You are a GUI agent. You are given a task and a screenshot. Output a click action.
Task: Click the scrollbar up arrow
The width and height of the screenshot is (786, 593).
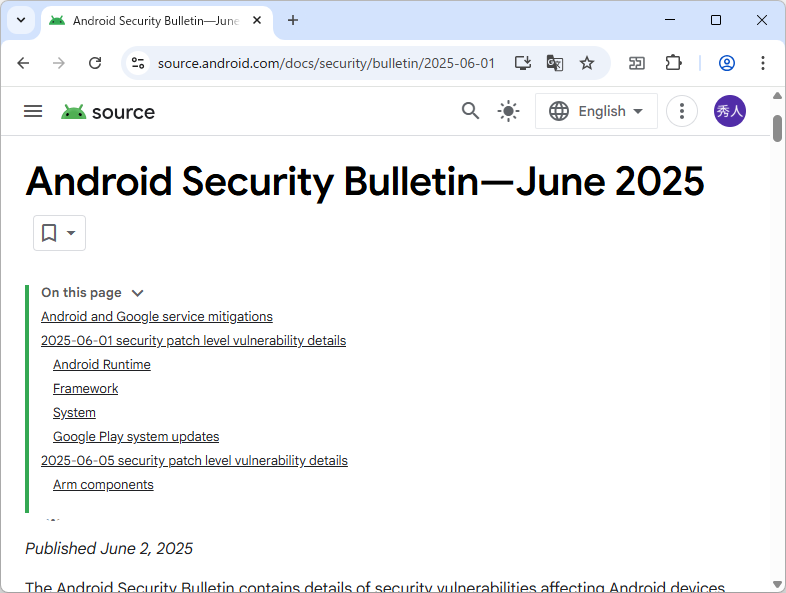(777, 95)
